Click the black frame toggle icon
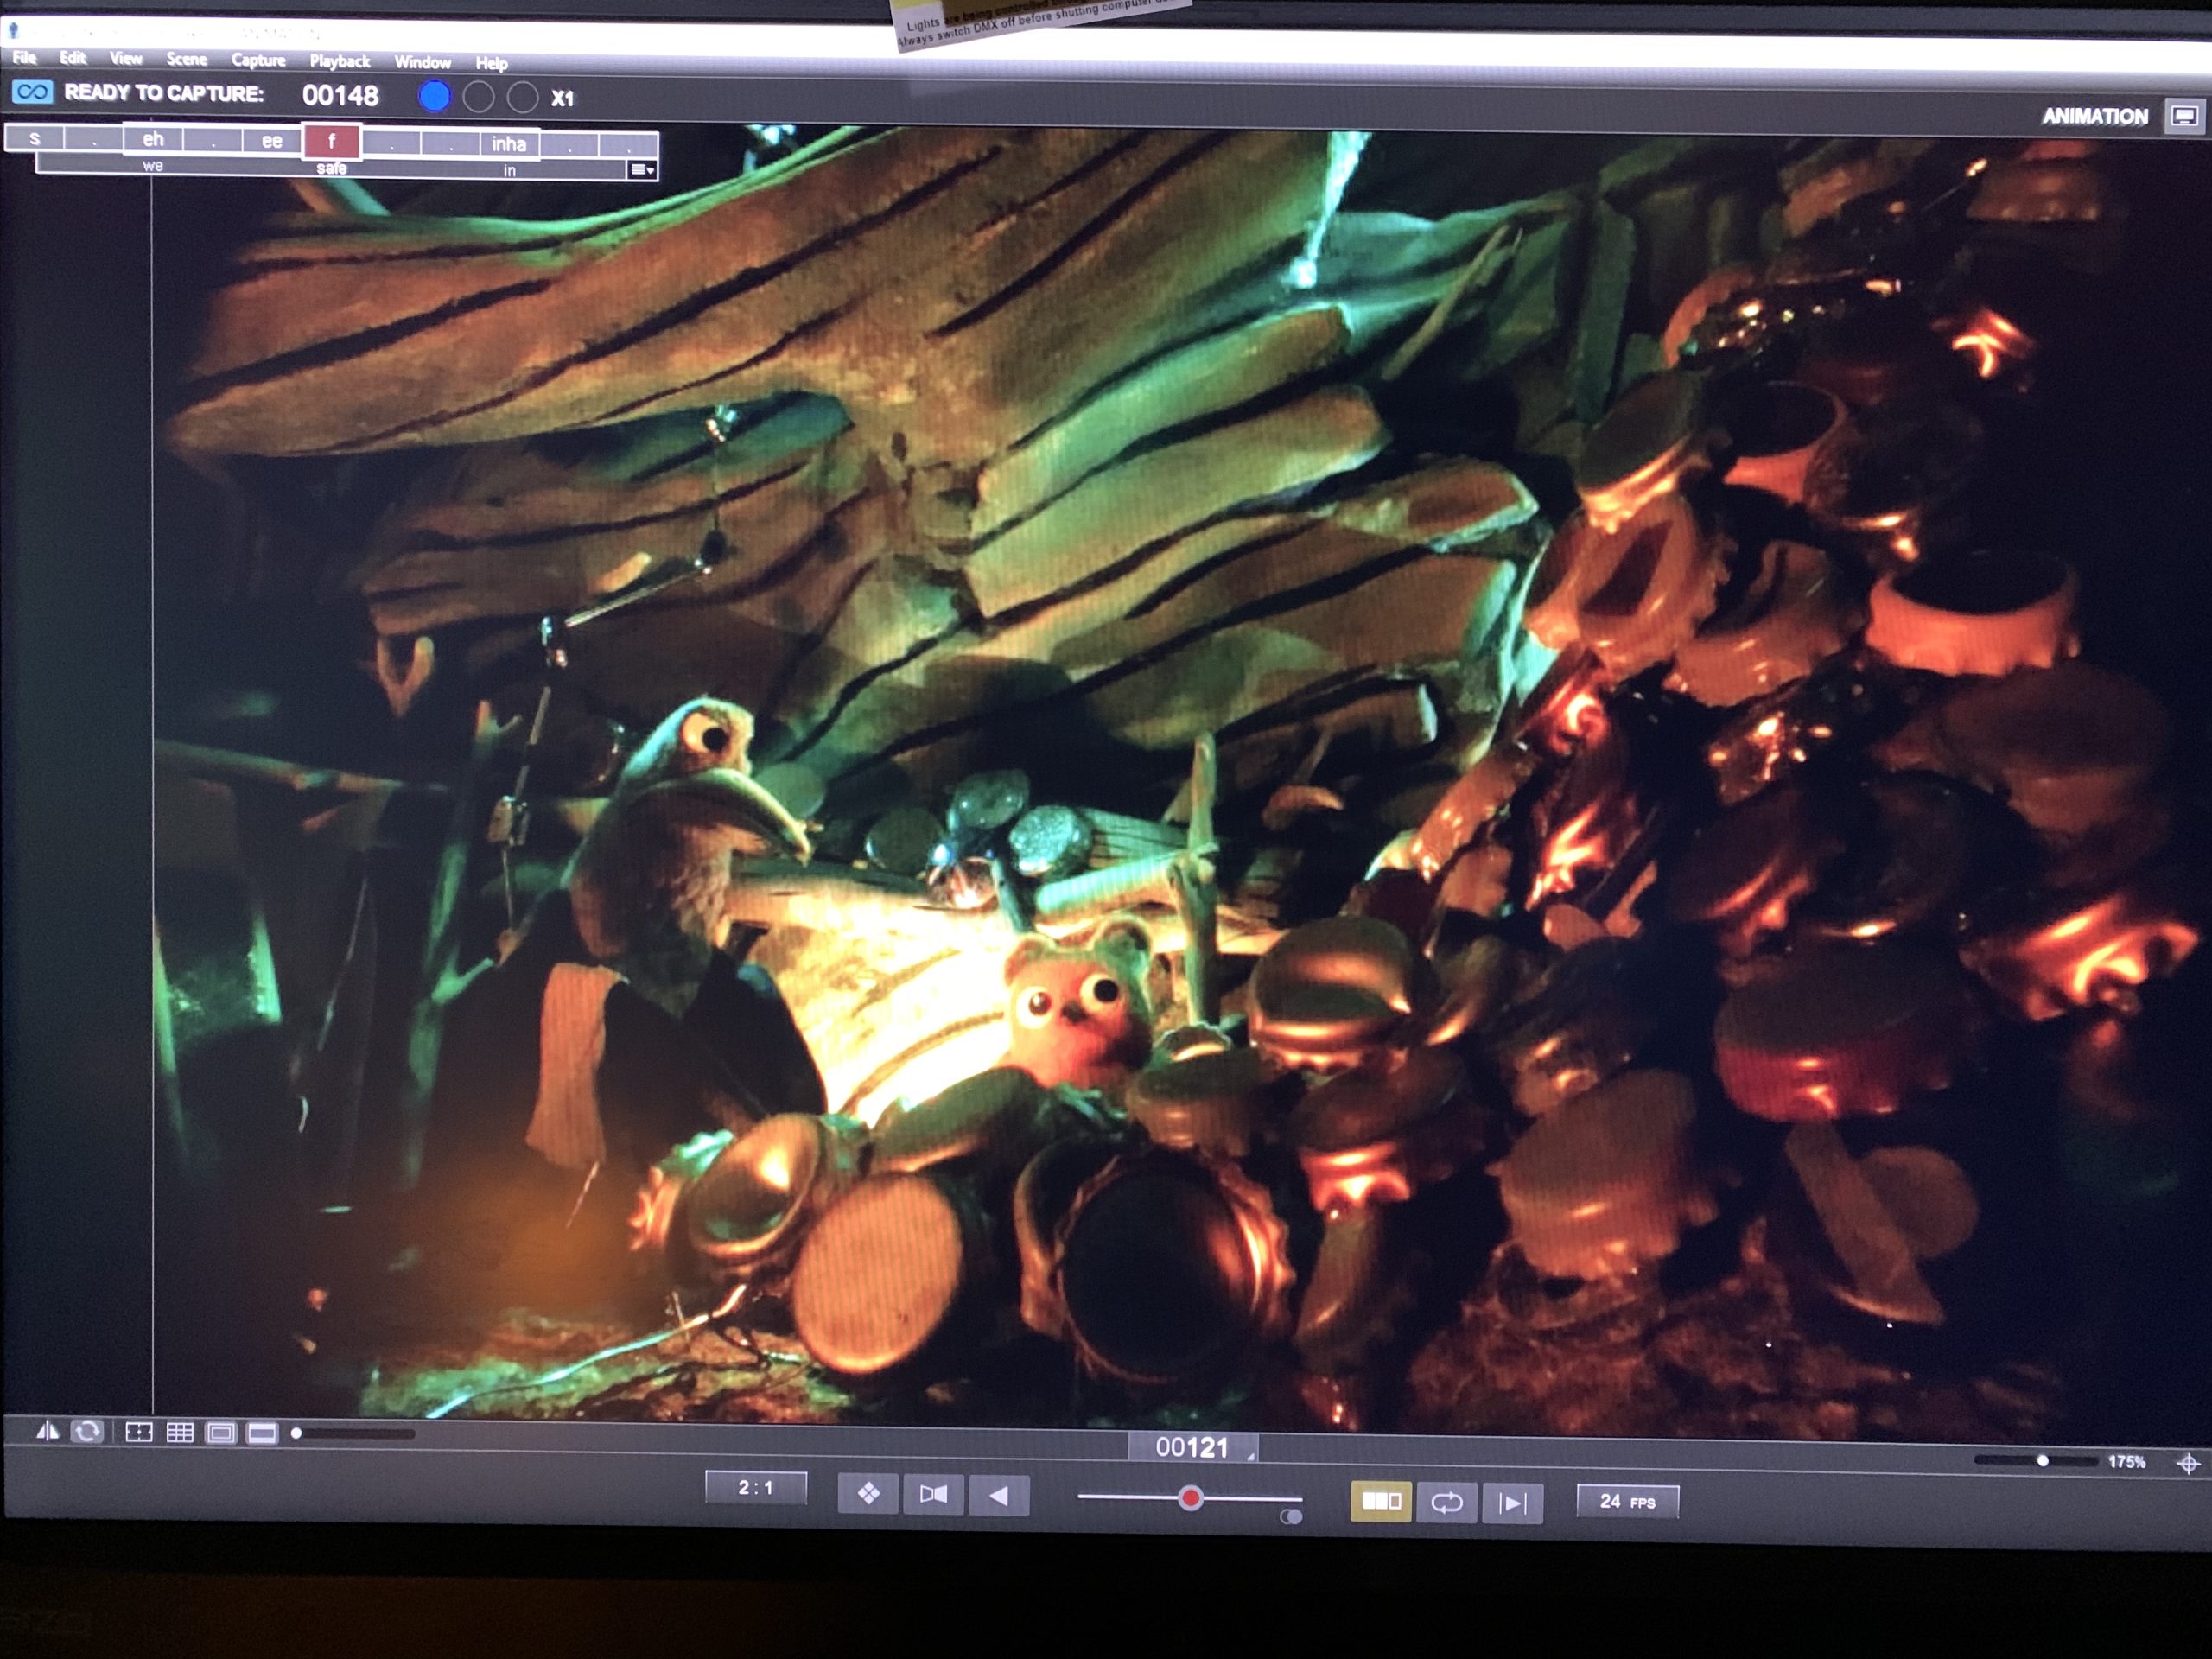Screen dimensions: 2212x1659 click(933, 1495)
